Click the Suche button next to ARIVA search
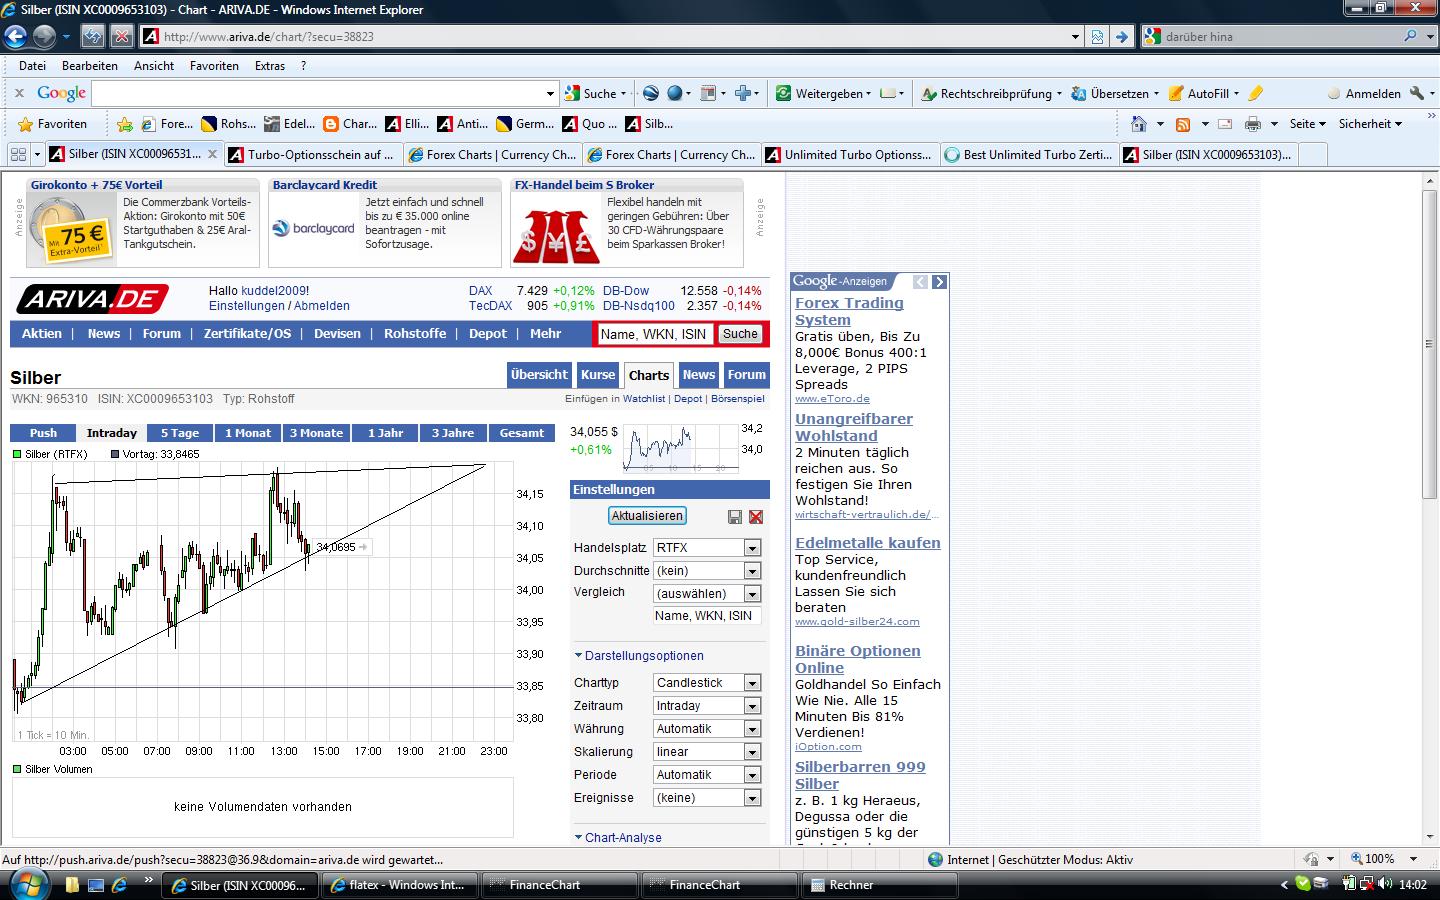Image resolution: width=1440 pixels, height=900 pixels. pyautogui.click(x=740, y=334)
